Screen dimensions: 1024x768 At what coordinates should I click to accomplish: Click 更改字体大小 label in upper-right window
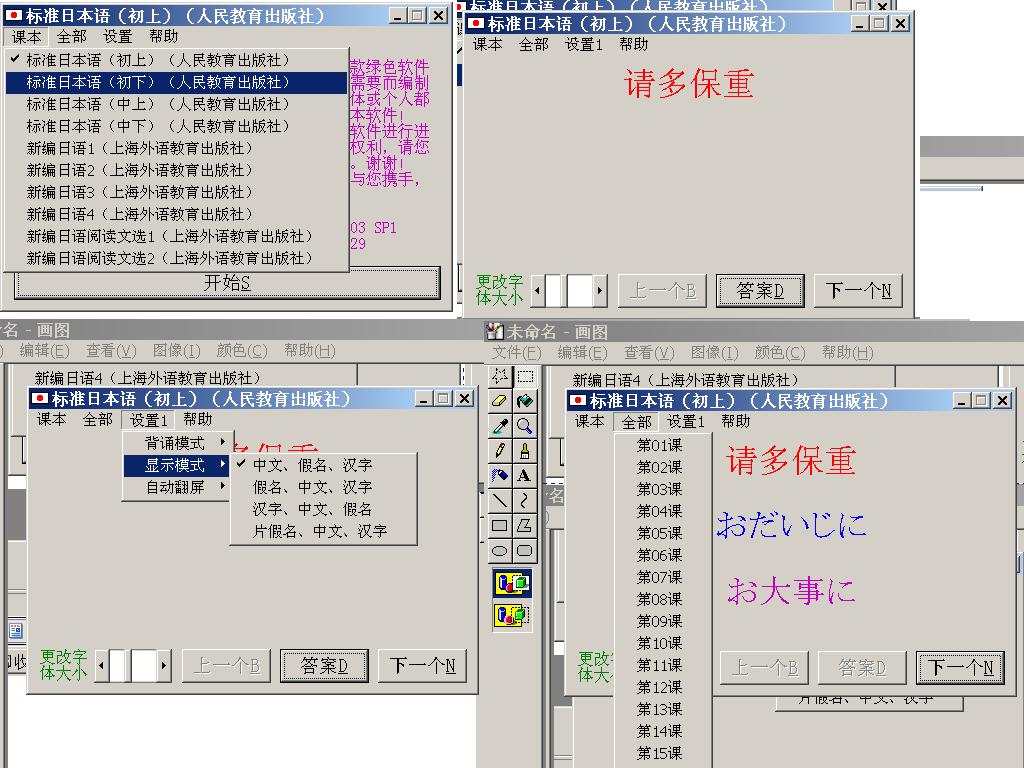click(x=500, y=290)
